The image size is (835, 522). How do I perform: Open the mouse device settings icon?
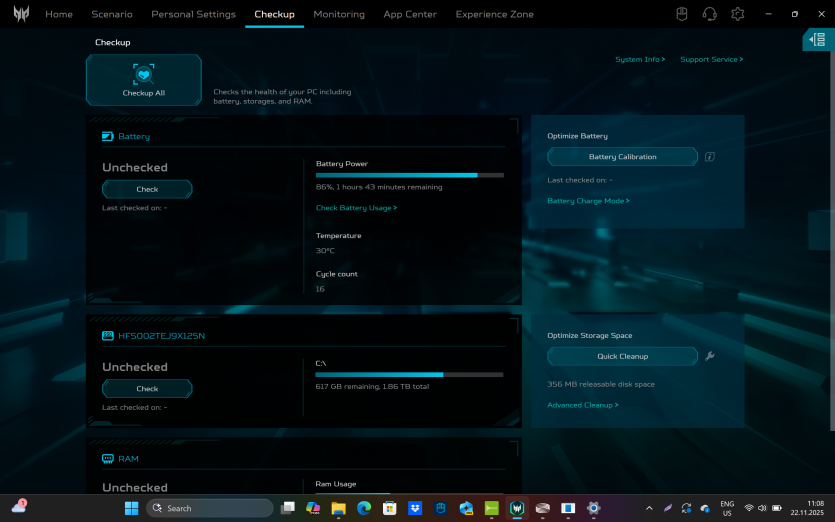pos(682,14)
